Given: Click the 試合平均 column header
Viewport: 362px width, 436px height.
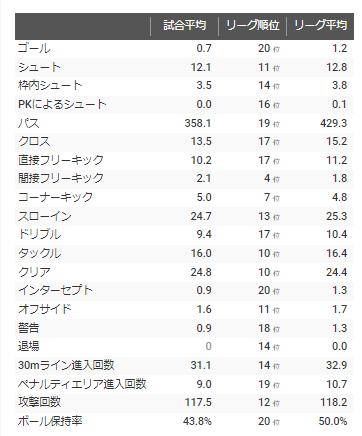Looking at the screenshot, I should (184, 26).
